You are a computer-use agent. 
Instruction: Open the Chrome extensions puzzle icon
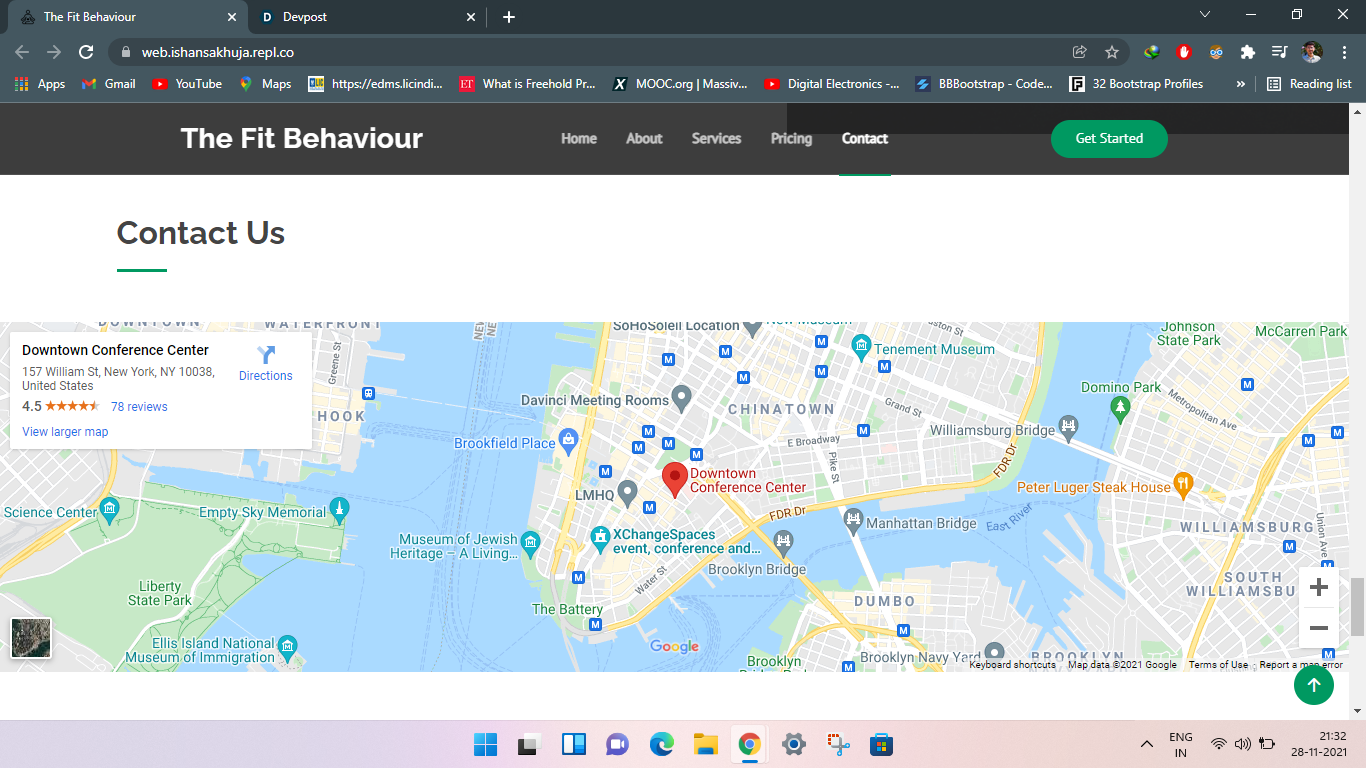point(1247,52)
